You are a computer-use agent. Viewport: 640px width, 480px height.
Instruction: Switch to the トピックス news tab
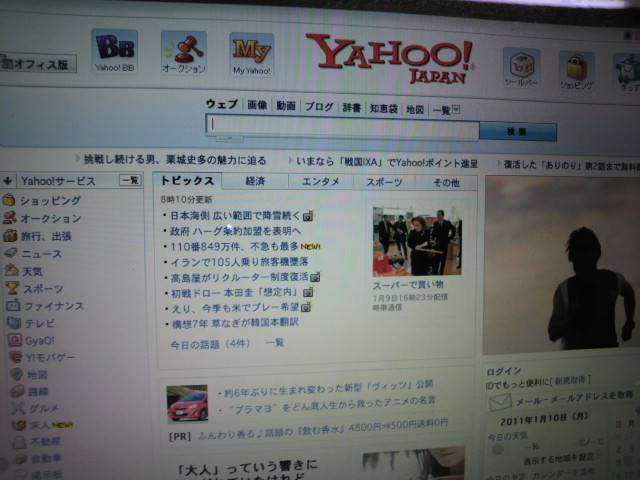(x=187, y=180)
